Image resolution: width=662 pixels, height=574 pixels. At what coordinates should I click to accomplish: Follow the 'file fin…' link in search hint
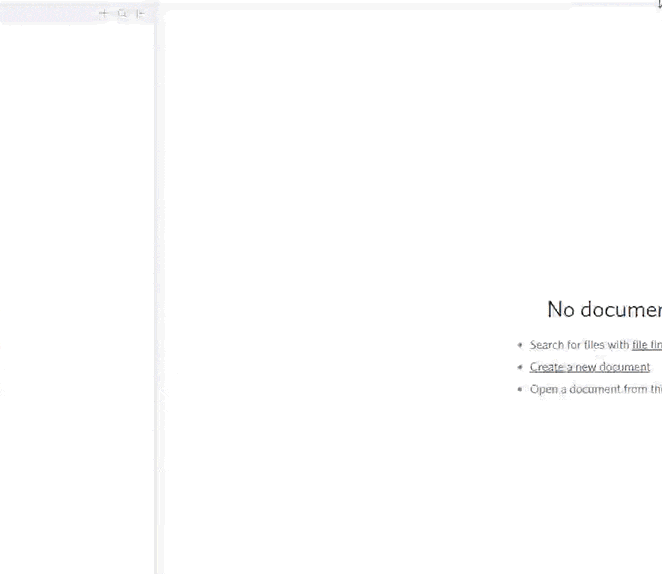(x=647, y=345)
